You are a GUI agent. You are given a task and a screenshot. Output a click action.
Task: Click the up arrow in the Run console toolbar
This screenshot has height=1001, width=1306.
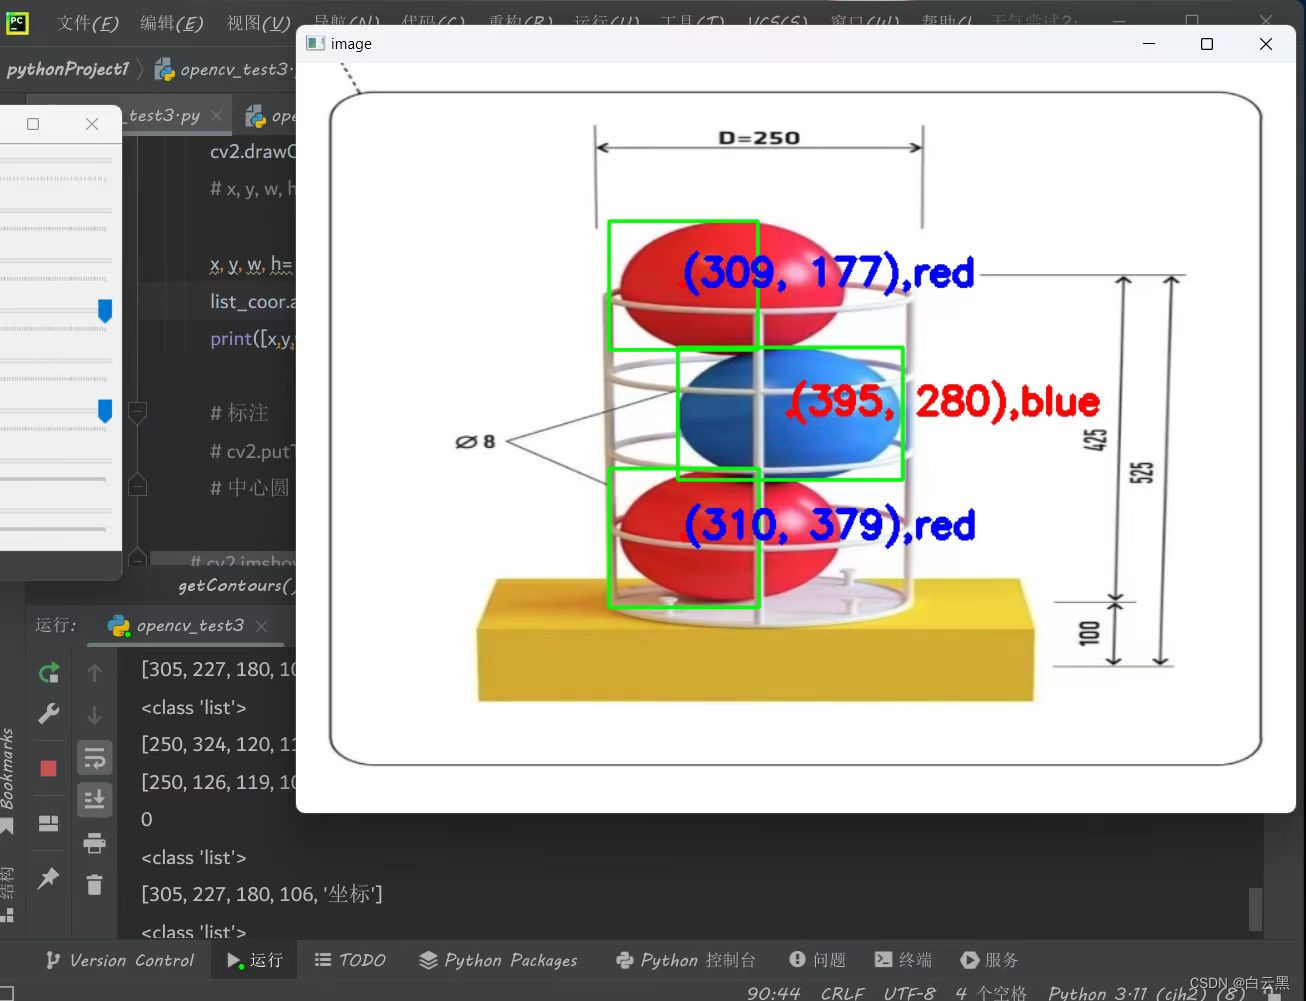click(95, 673)
